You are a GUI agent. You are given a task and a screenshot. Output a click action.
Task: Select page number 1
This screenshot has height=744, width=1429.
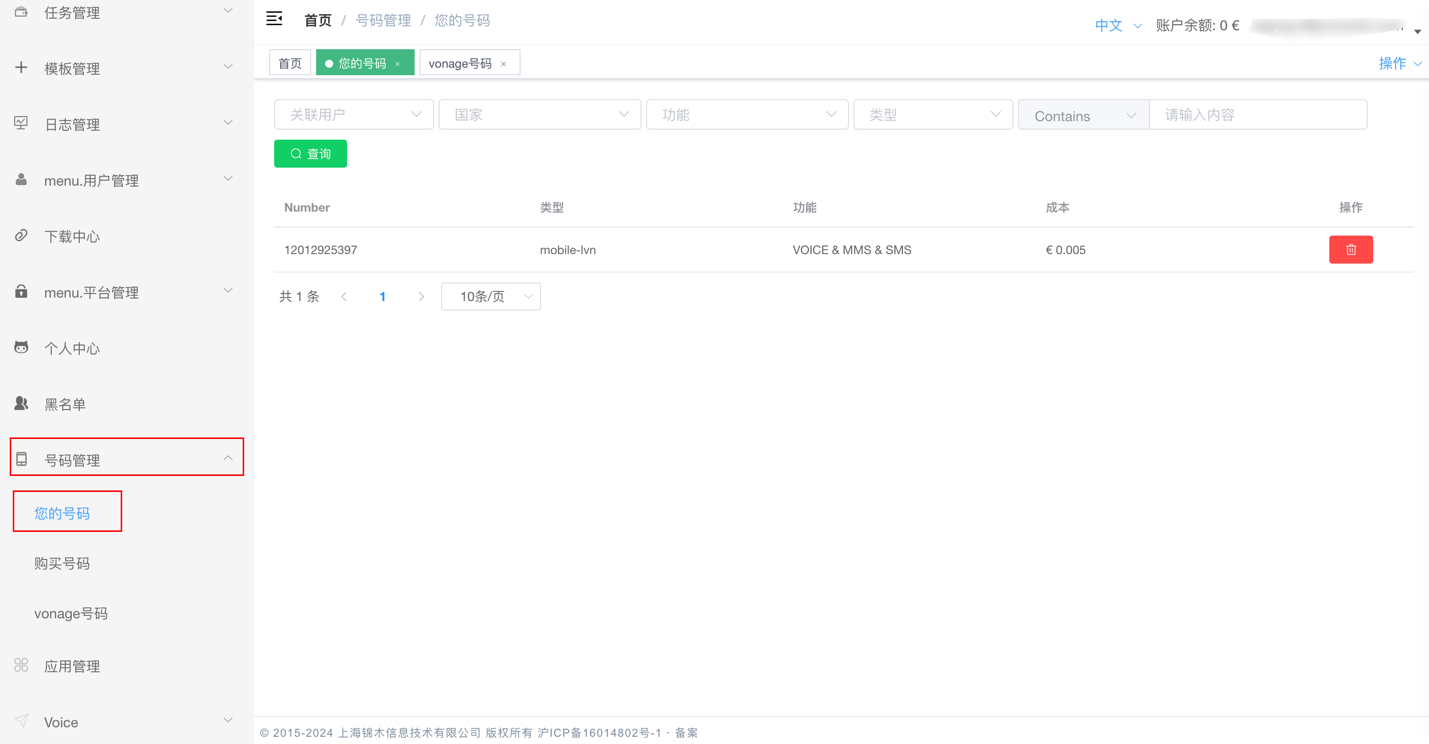click(383, 297)
